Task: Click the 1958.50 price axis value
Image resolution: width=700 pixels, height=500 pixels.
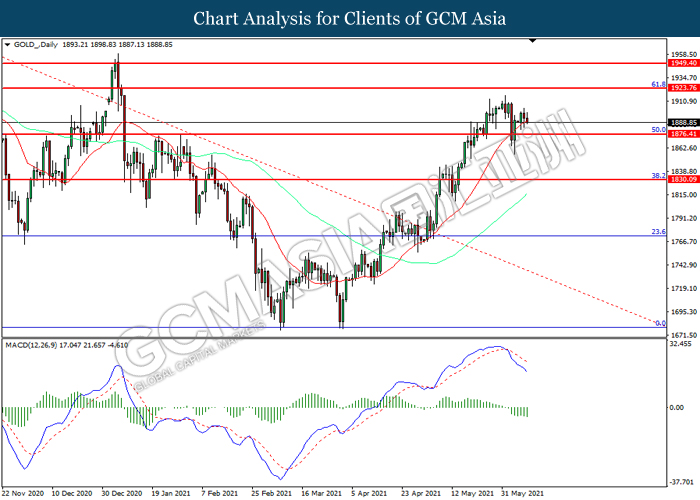Action: (x=683, y=54)
